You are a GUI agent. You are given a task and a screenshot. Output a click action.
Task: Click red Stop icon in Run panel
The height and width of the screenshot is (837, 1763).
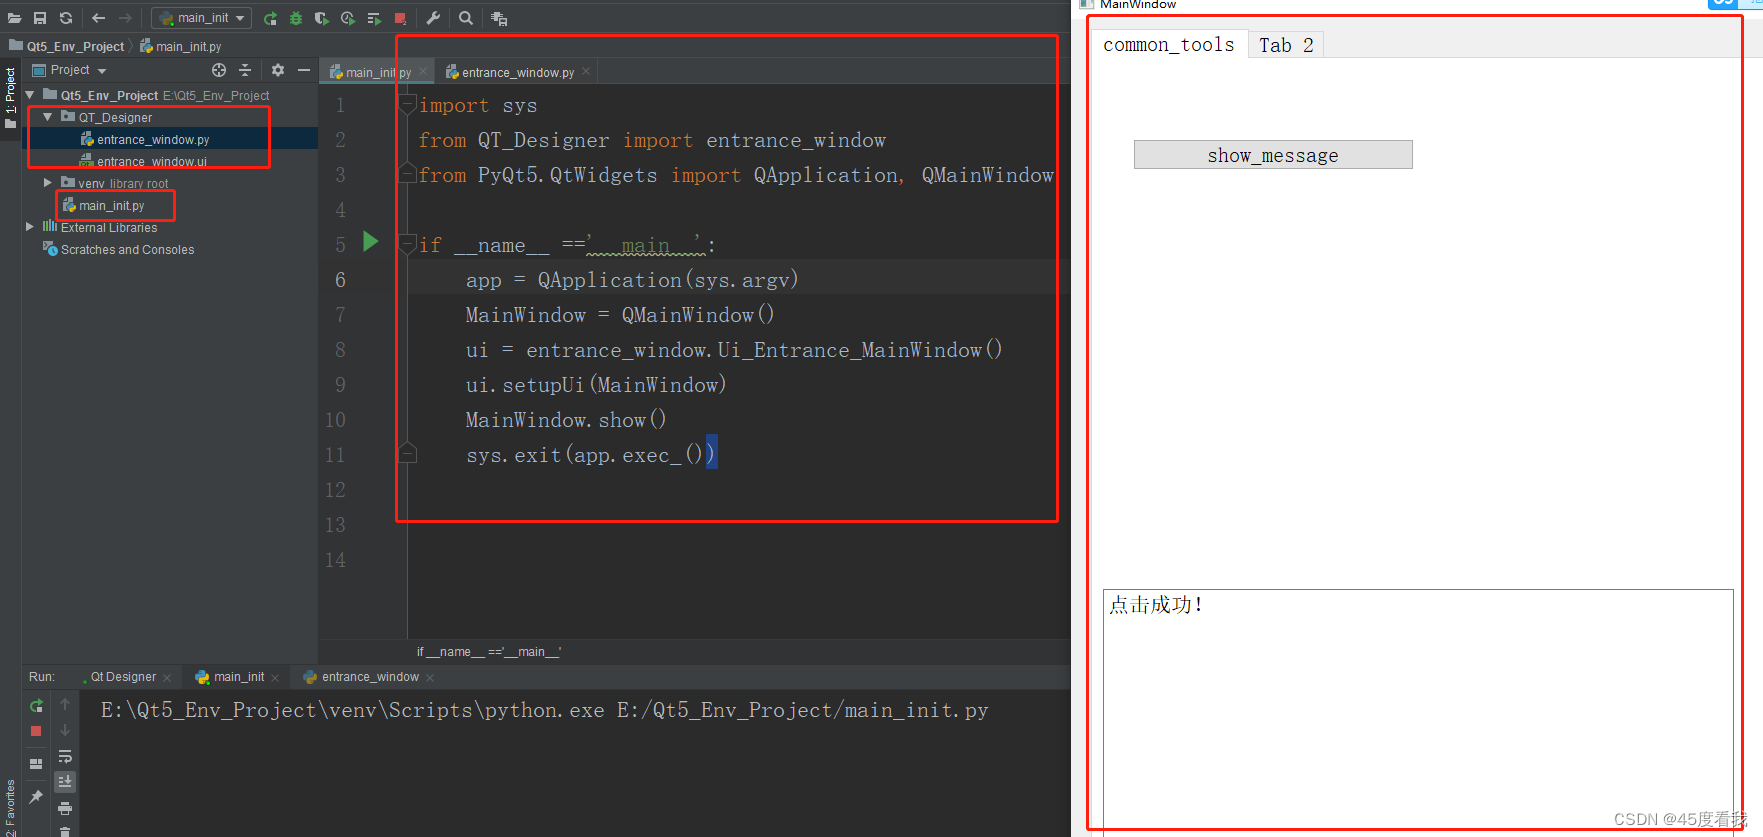pyautogui.click(x=36, y=731)
